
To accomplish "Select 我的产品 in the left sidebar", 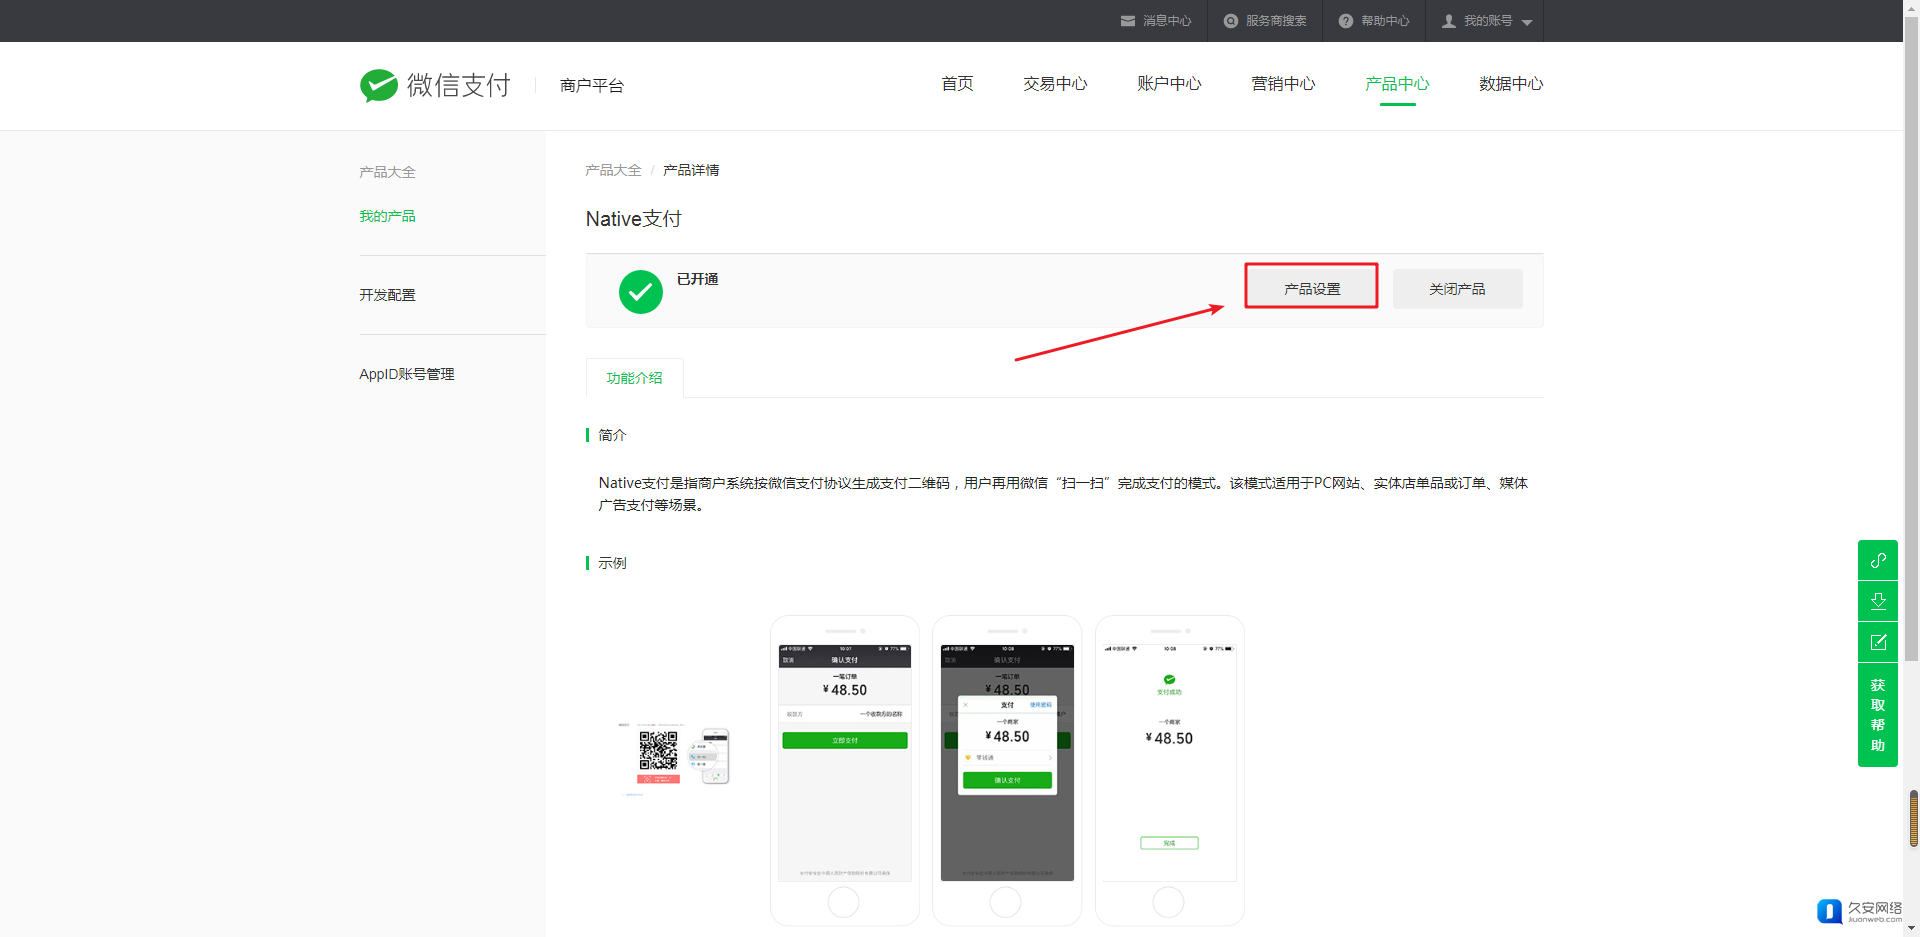I will click(387, 216).
